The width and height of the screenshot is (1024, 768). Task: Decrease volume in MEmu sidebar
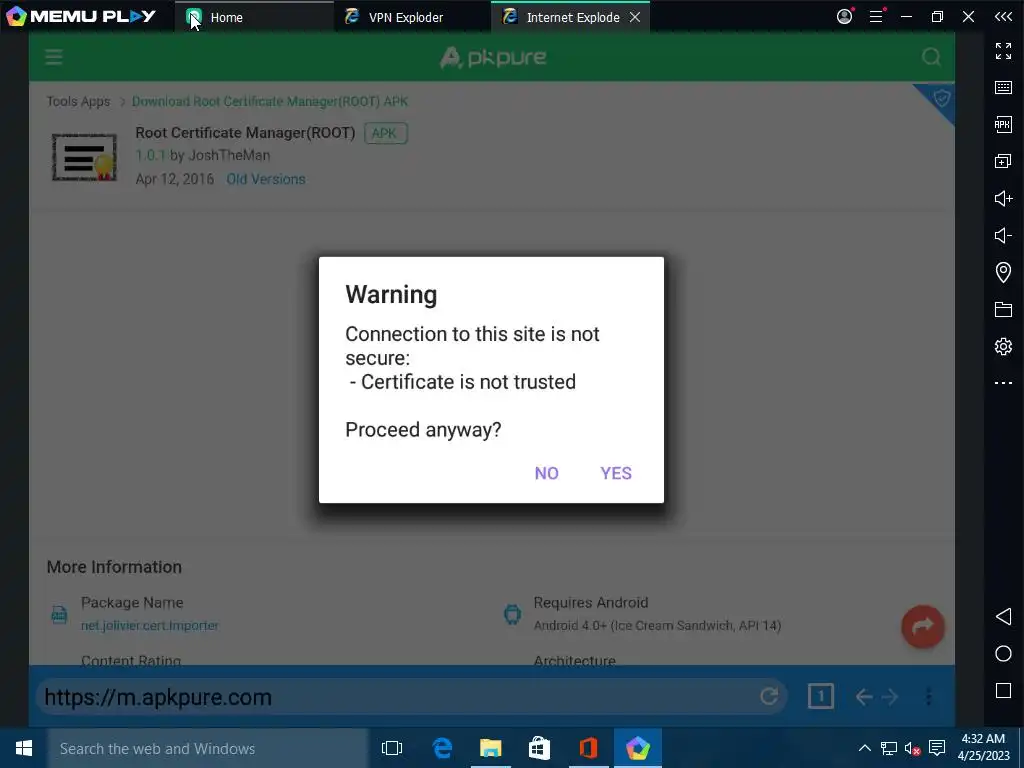(x=1003, y=235)
